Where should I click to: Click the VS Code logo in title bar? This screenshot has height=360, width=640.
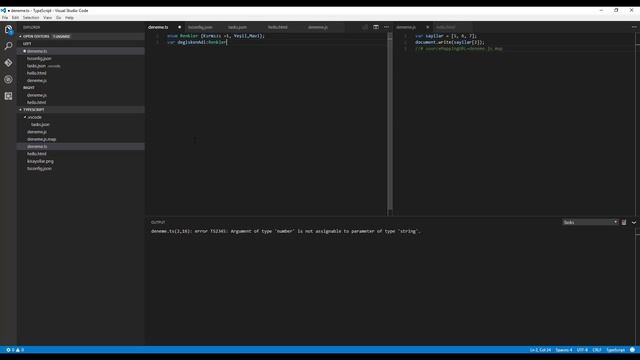tap(4, 10)
